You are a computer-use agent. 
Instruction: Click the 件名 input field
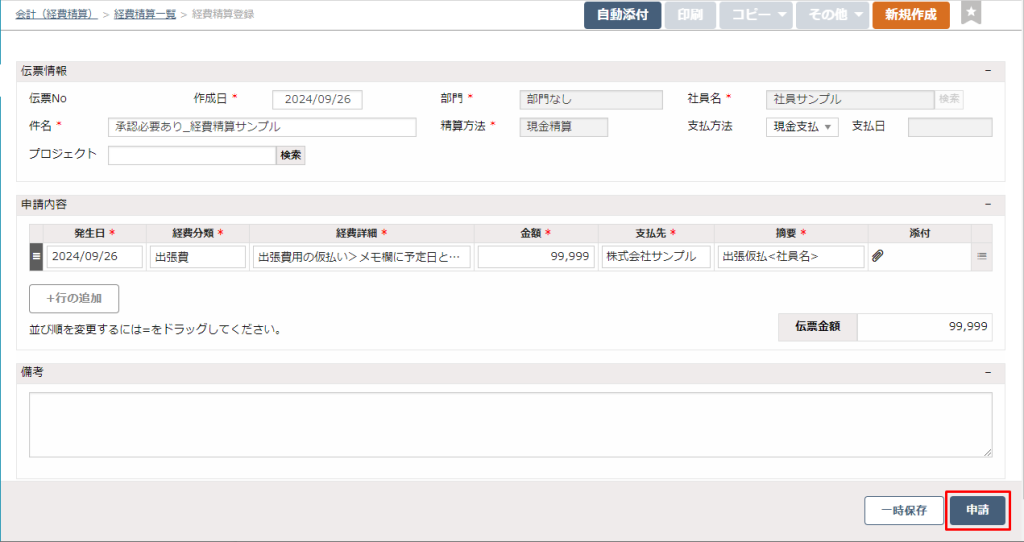pyautogui.click(x=262, y=127)
